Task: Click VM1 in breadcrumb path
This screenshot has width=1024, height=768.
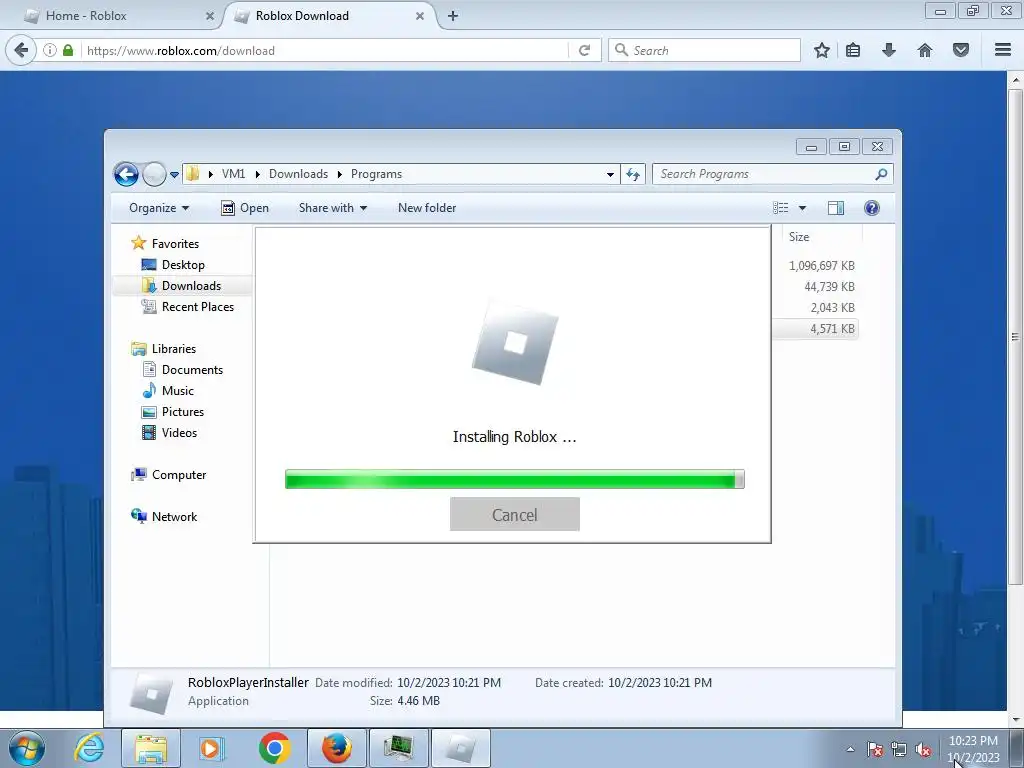Action: [x=233, y=174]
